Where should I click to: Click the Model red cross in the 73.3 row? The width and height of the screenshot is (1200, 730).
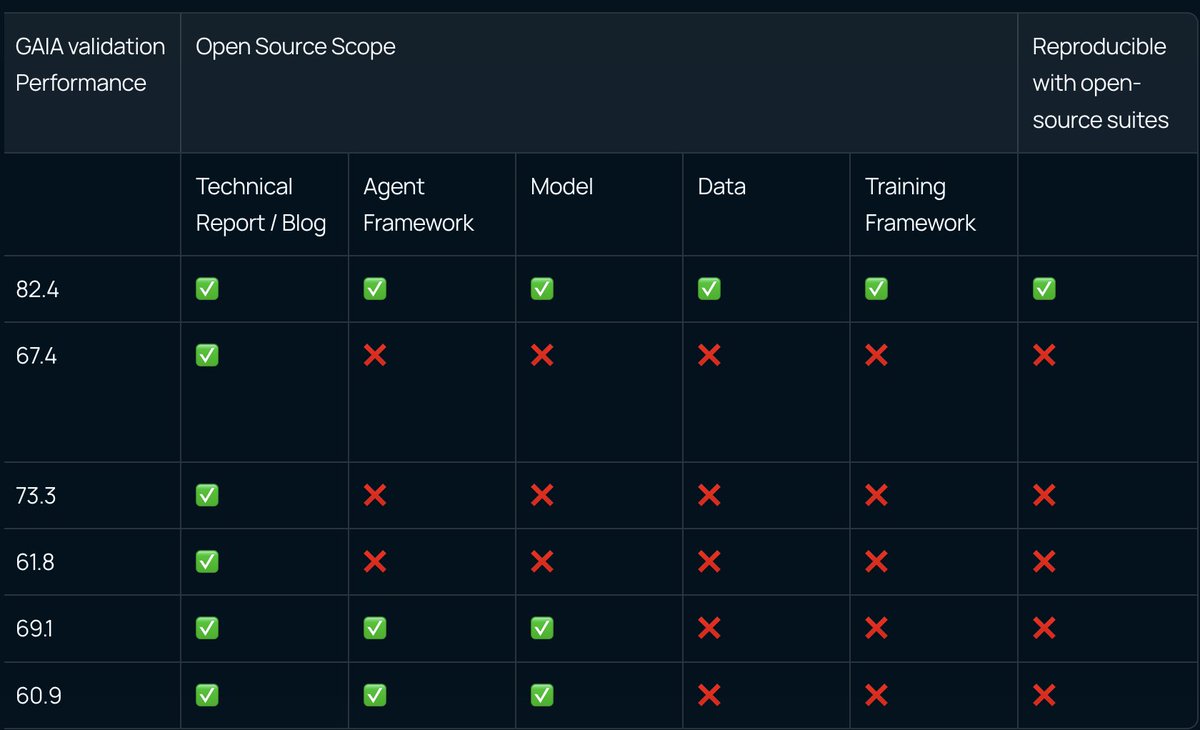[x=542, y=495]
